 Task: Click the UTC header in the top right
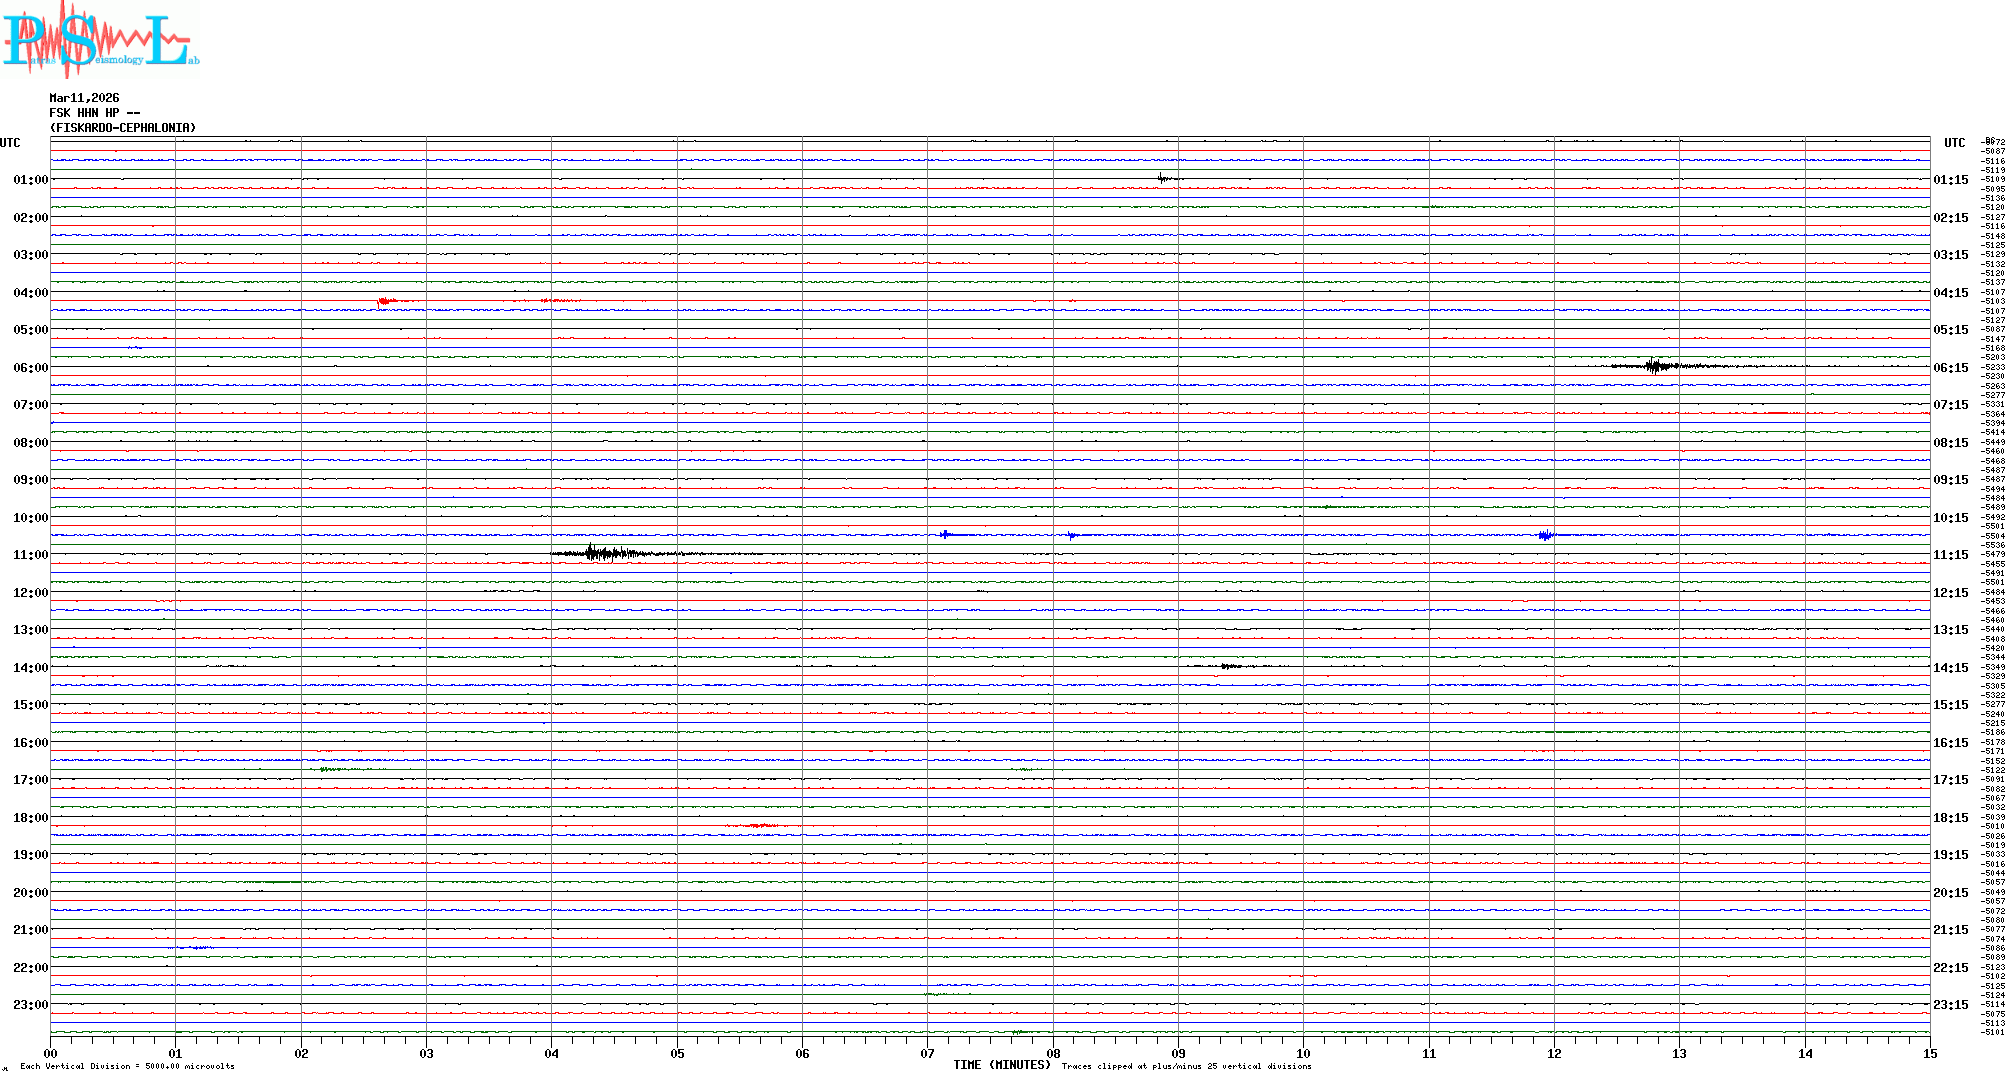point(1954,143)
